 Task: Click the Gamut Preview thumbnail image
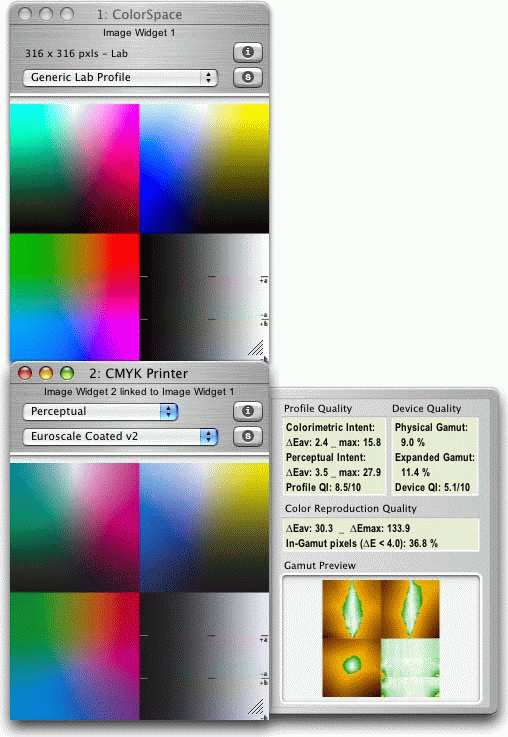[x=381, y=638]
